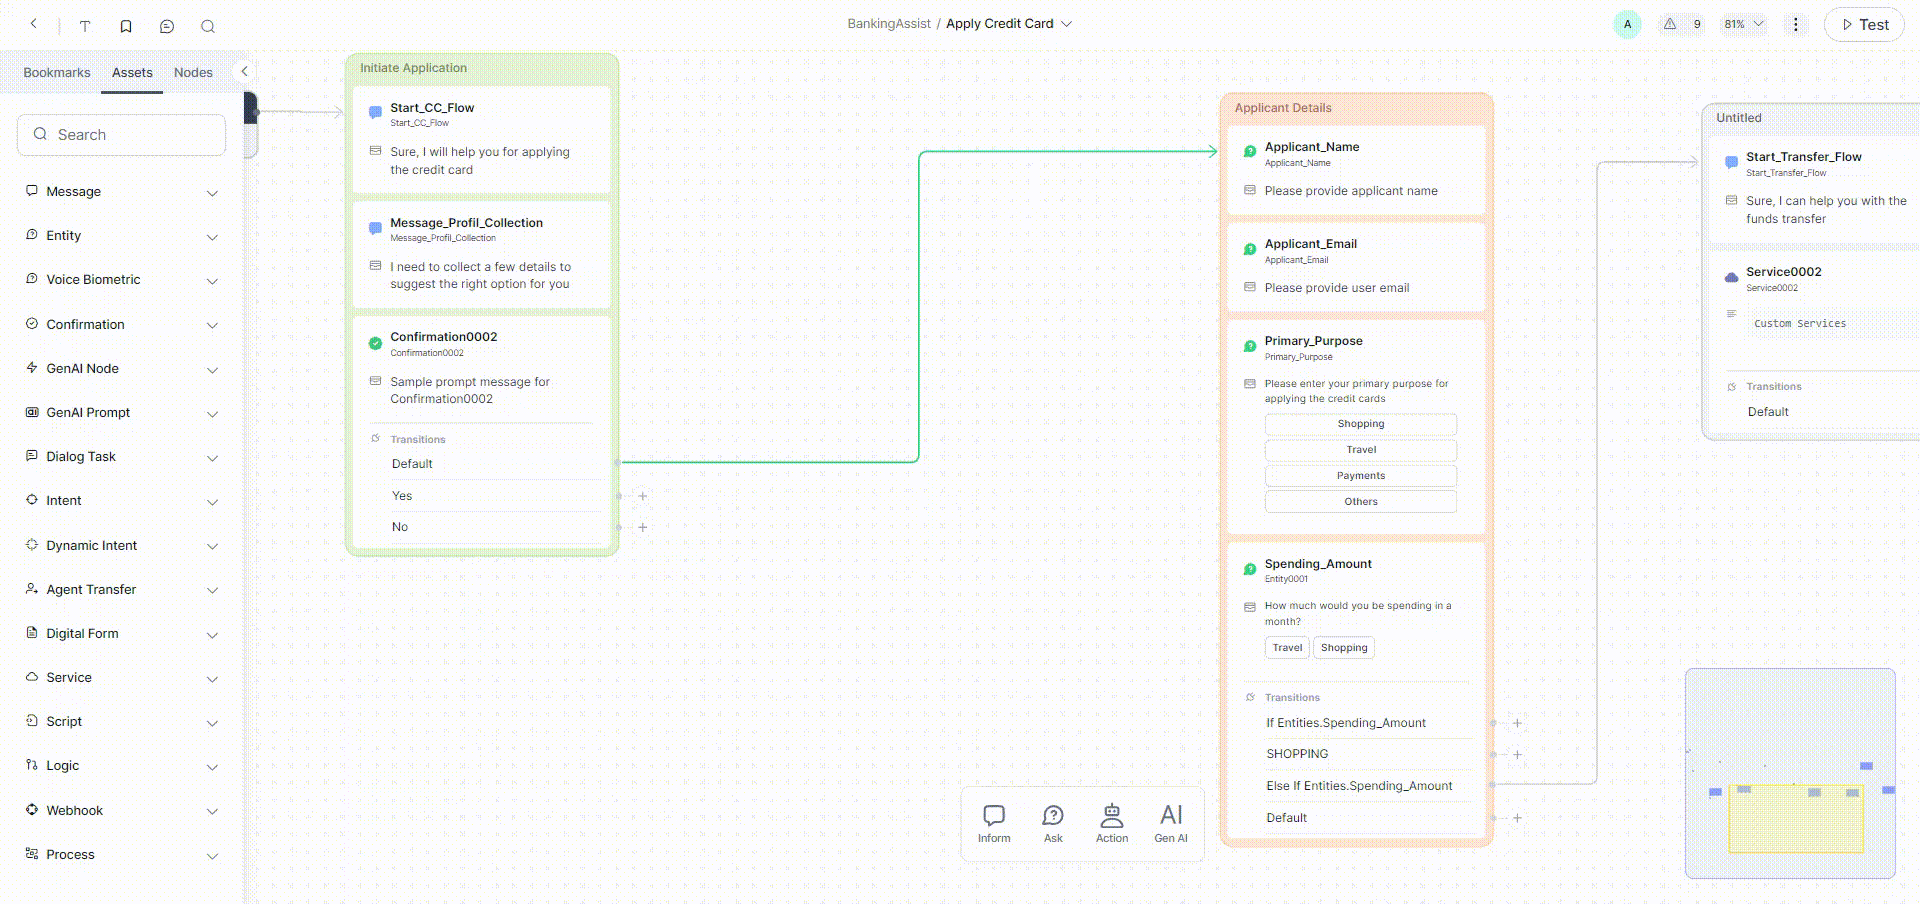This screenshot has height=904, width=1920.
Task: Click the search magnifier icon in top toolbar
Action: click(x=208, y=26)
